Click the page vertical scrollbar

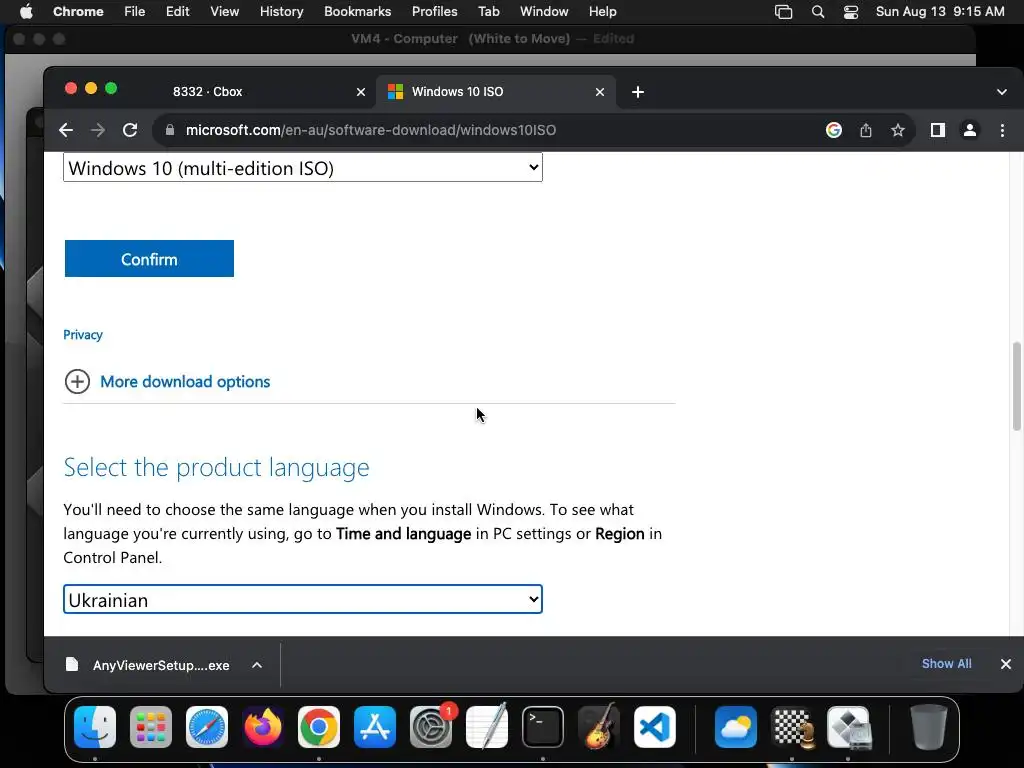coord(1016,386)
